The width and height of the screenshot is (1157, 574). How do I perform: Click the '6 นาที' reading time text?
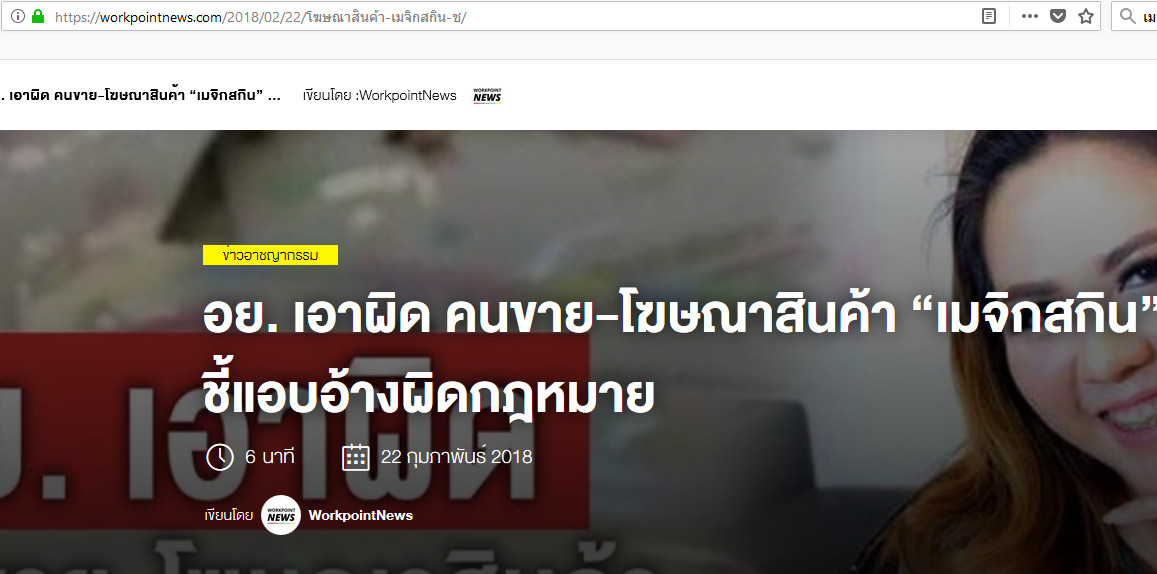[269, 457]
